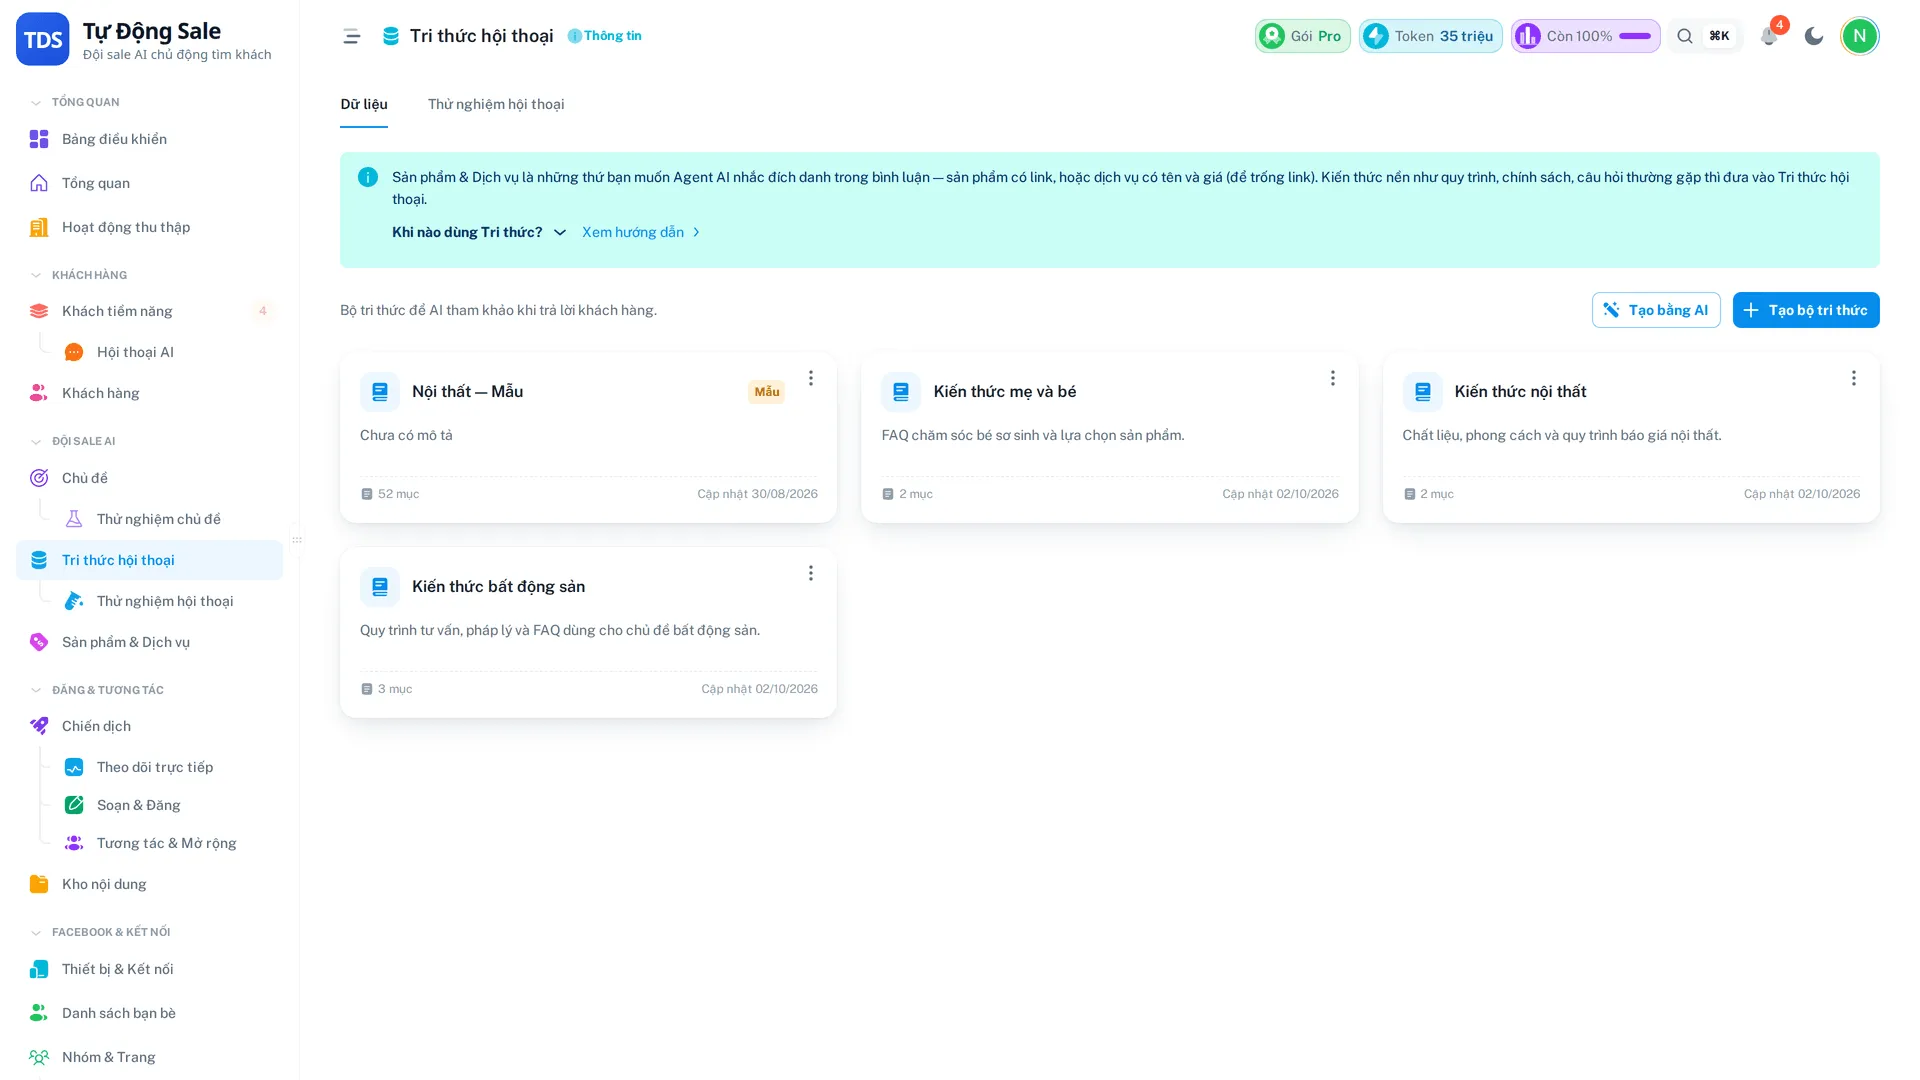
Task: Open the three-dot menu on Nội thất — Mẫu
Action: pos(811,378)
